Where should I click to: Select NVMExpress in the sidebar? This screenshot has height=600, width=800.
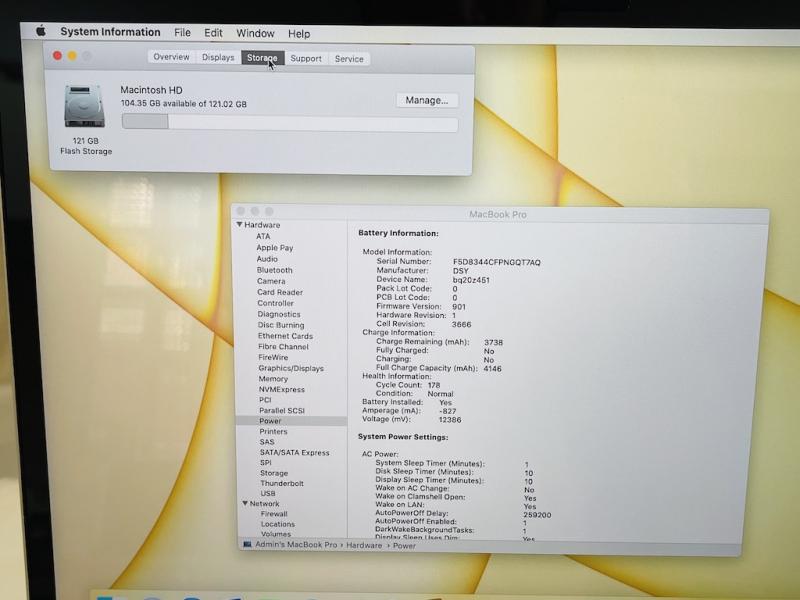click(282, 389)
